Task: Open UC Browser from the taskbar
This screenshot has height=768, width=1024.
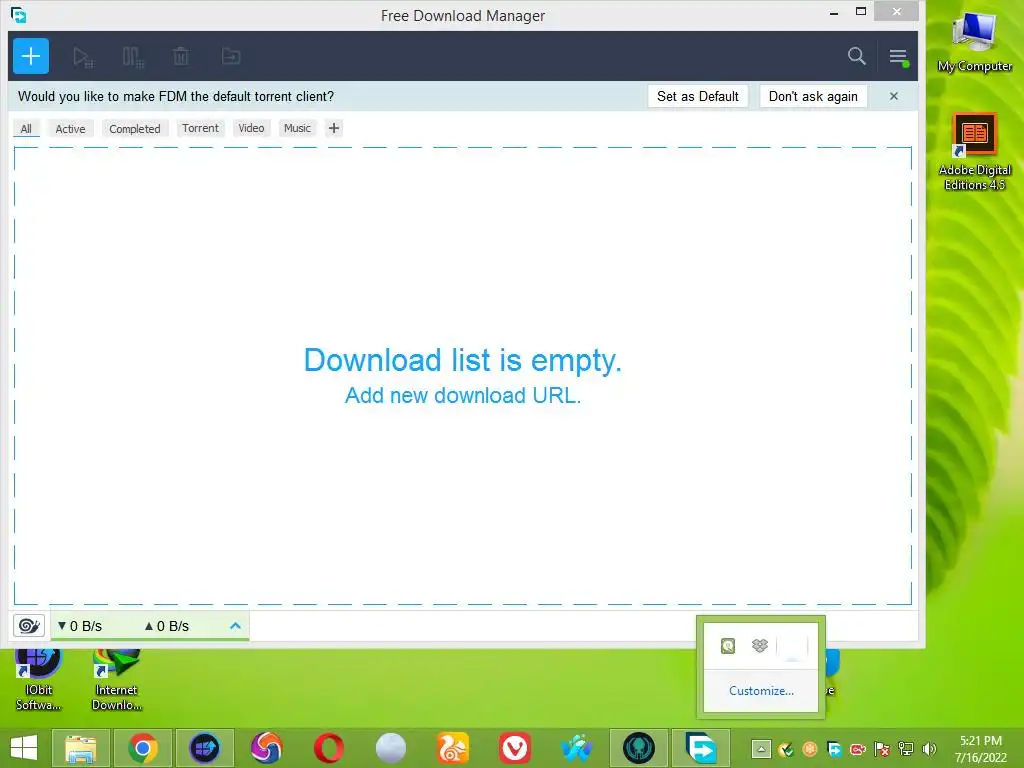Action: point(453,748)
